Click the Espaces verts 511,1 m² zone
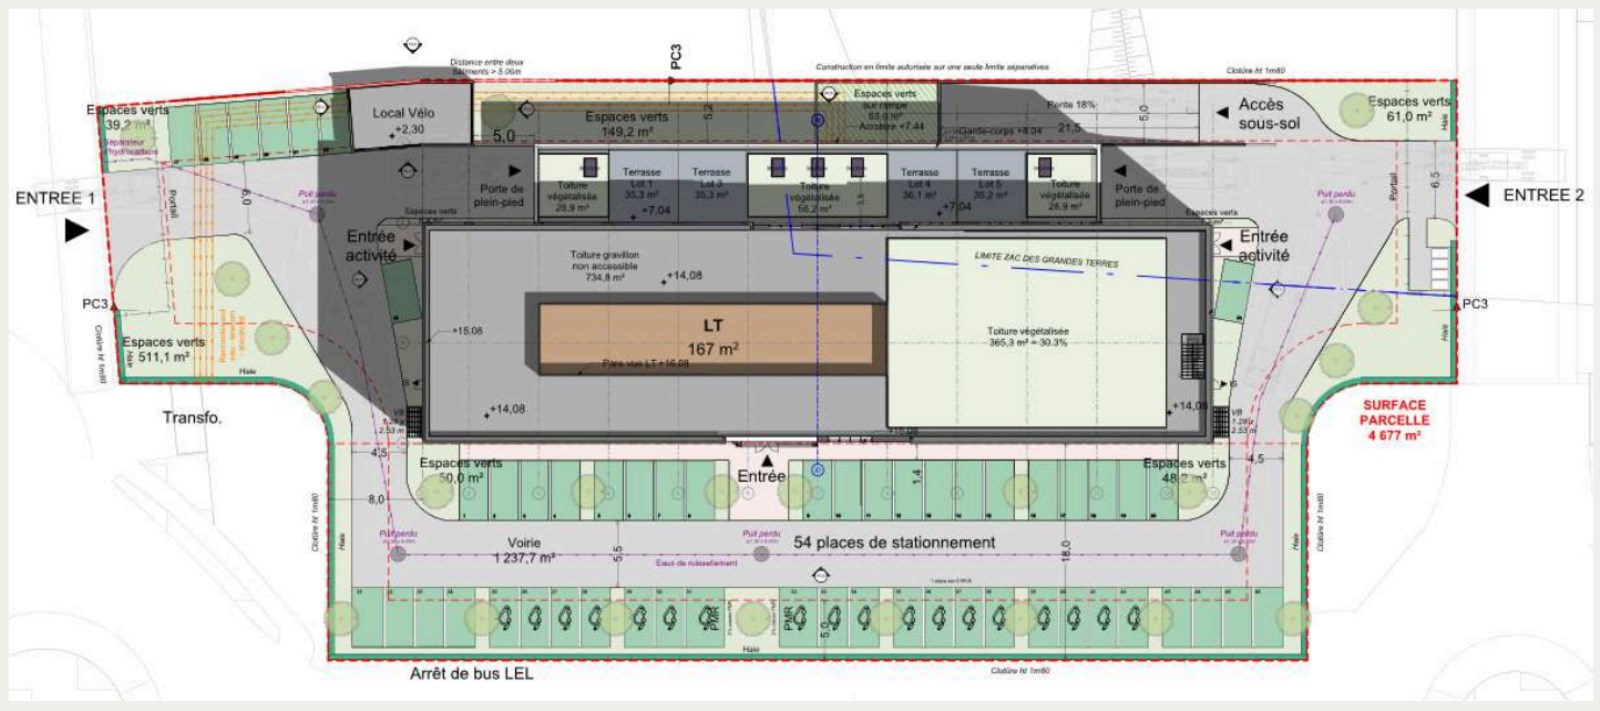 (x=163, y=349)
